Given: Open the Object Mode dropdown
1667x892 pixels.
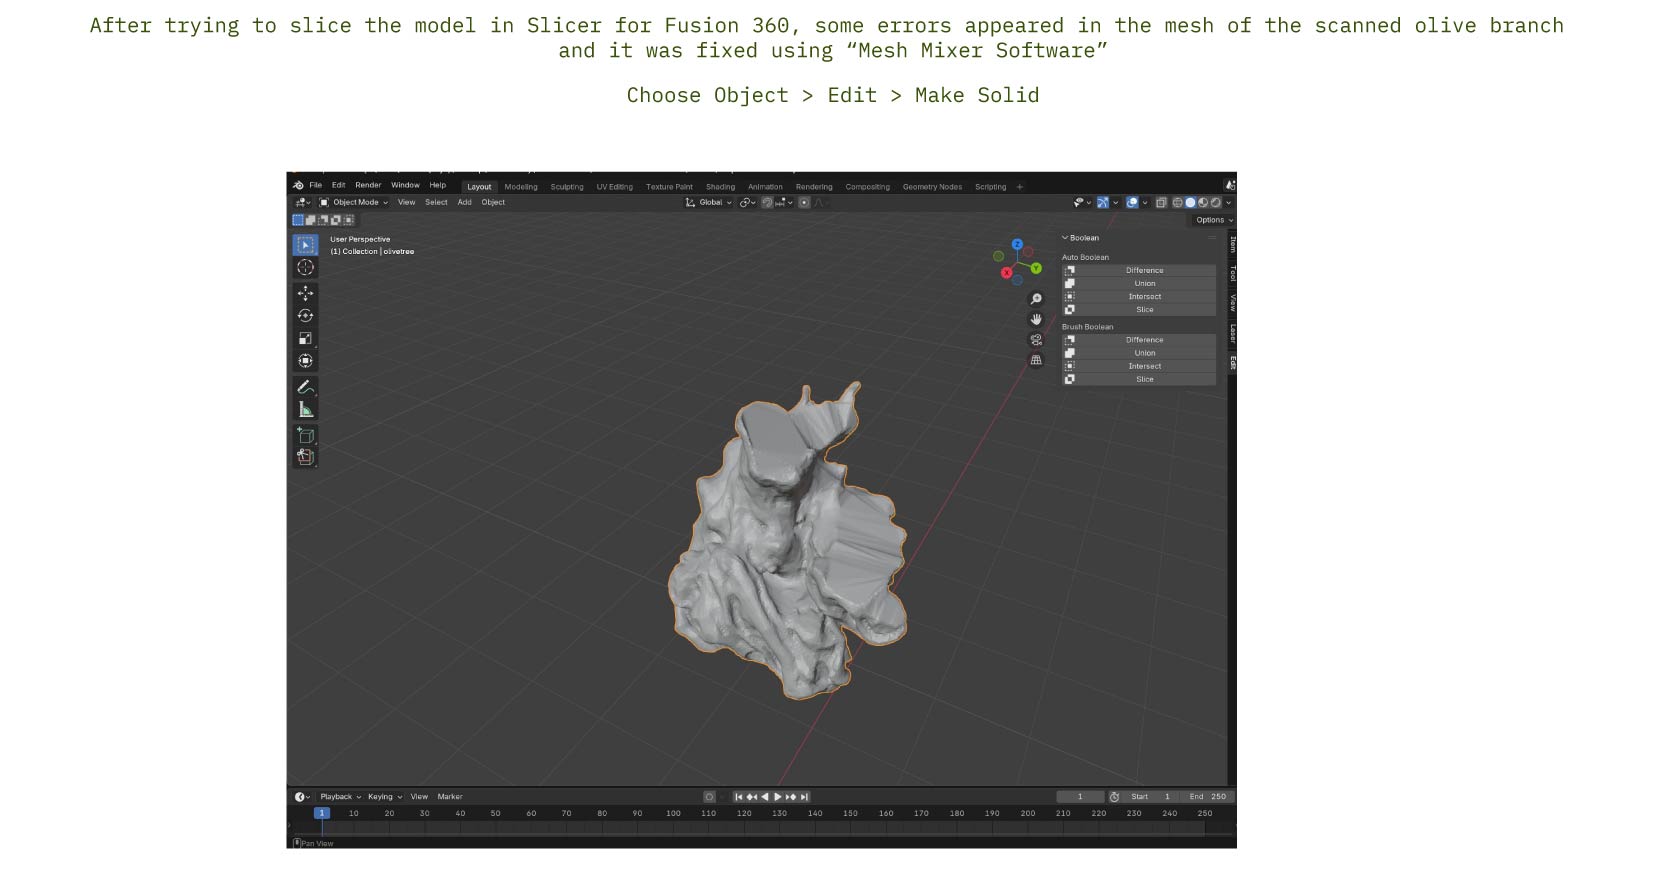Looking at the screenshot, I should 354,202.
